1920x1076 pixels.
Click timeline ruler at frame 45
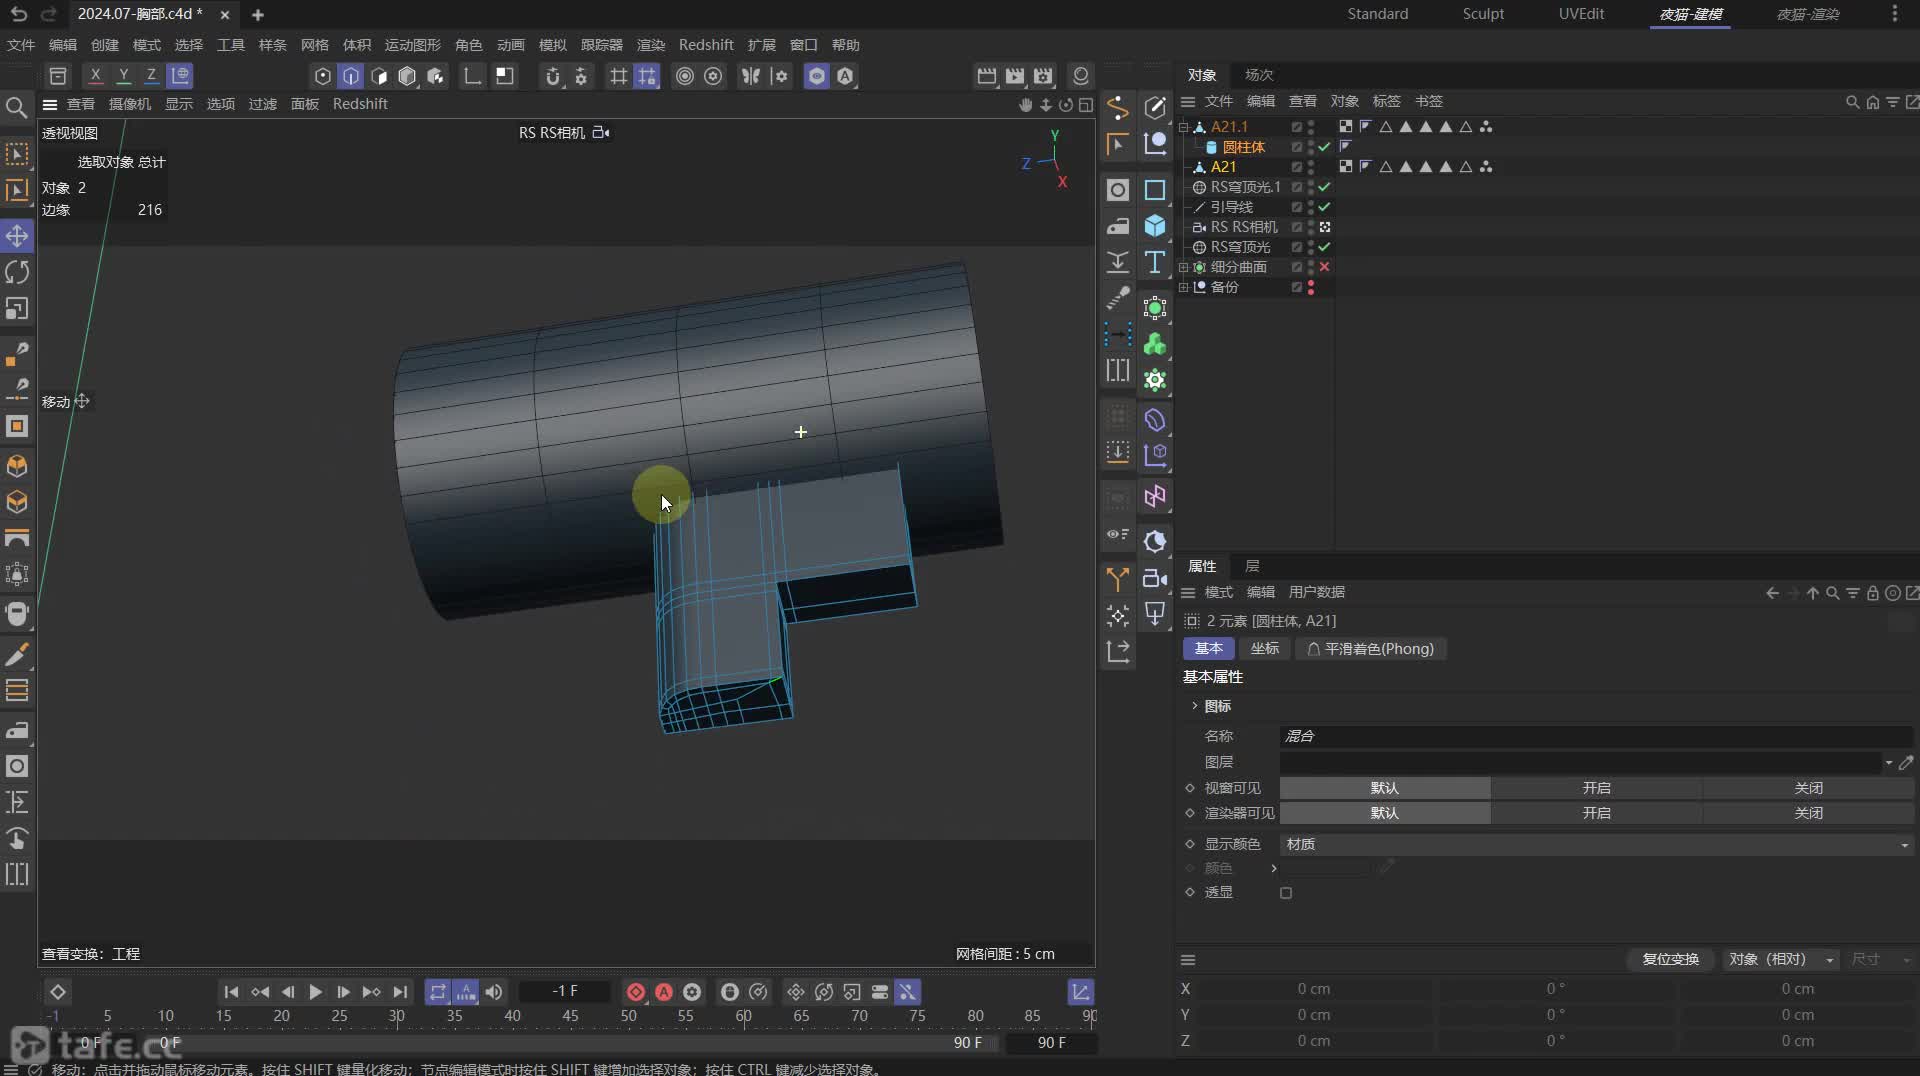coord(570,1016)
